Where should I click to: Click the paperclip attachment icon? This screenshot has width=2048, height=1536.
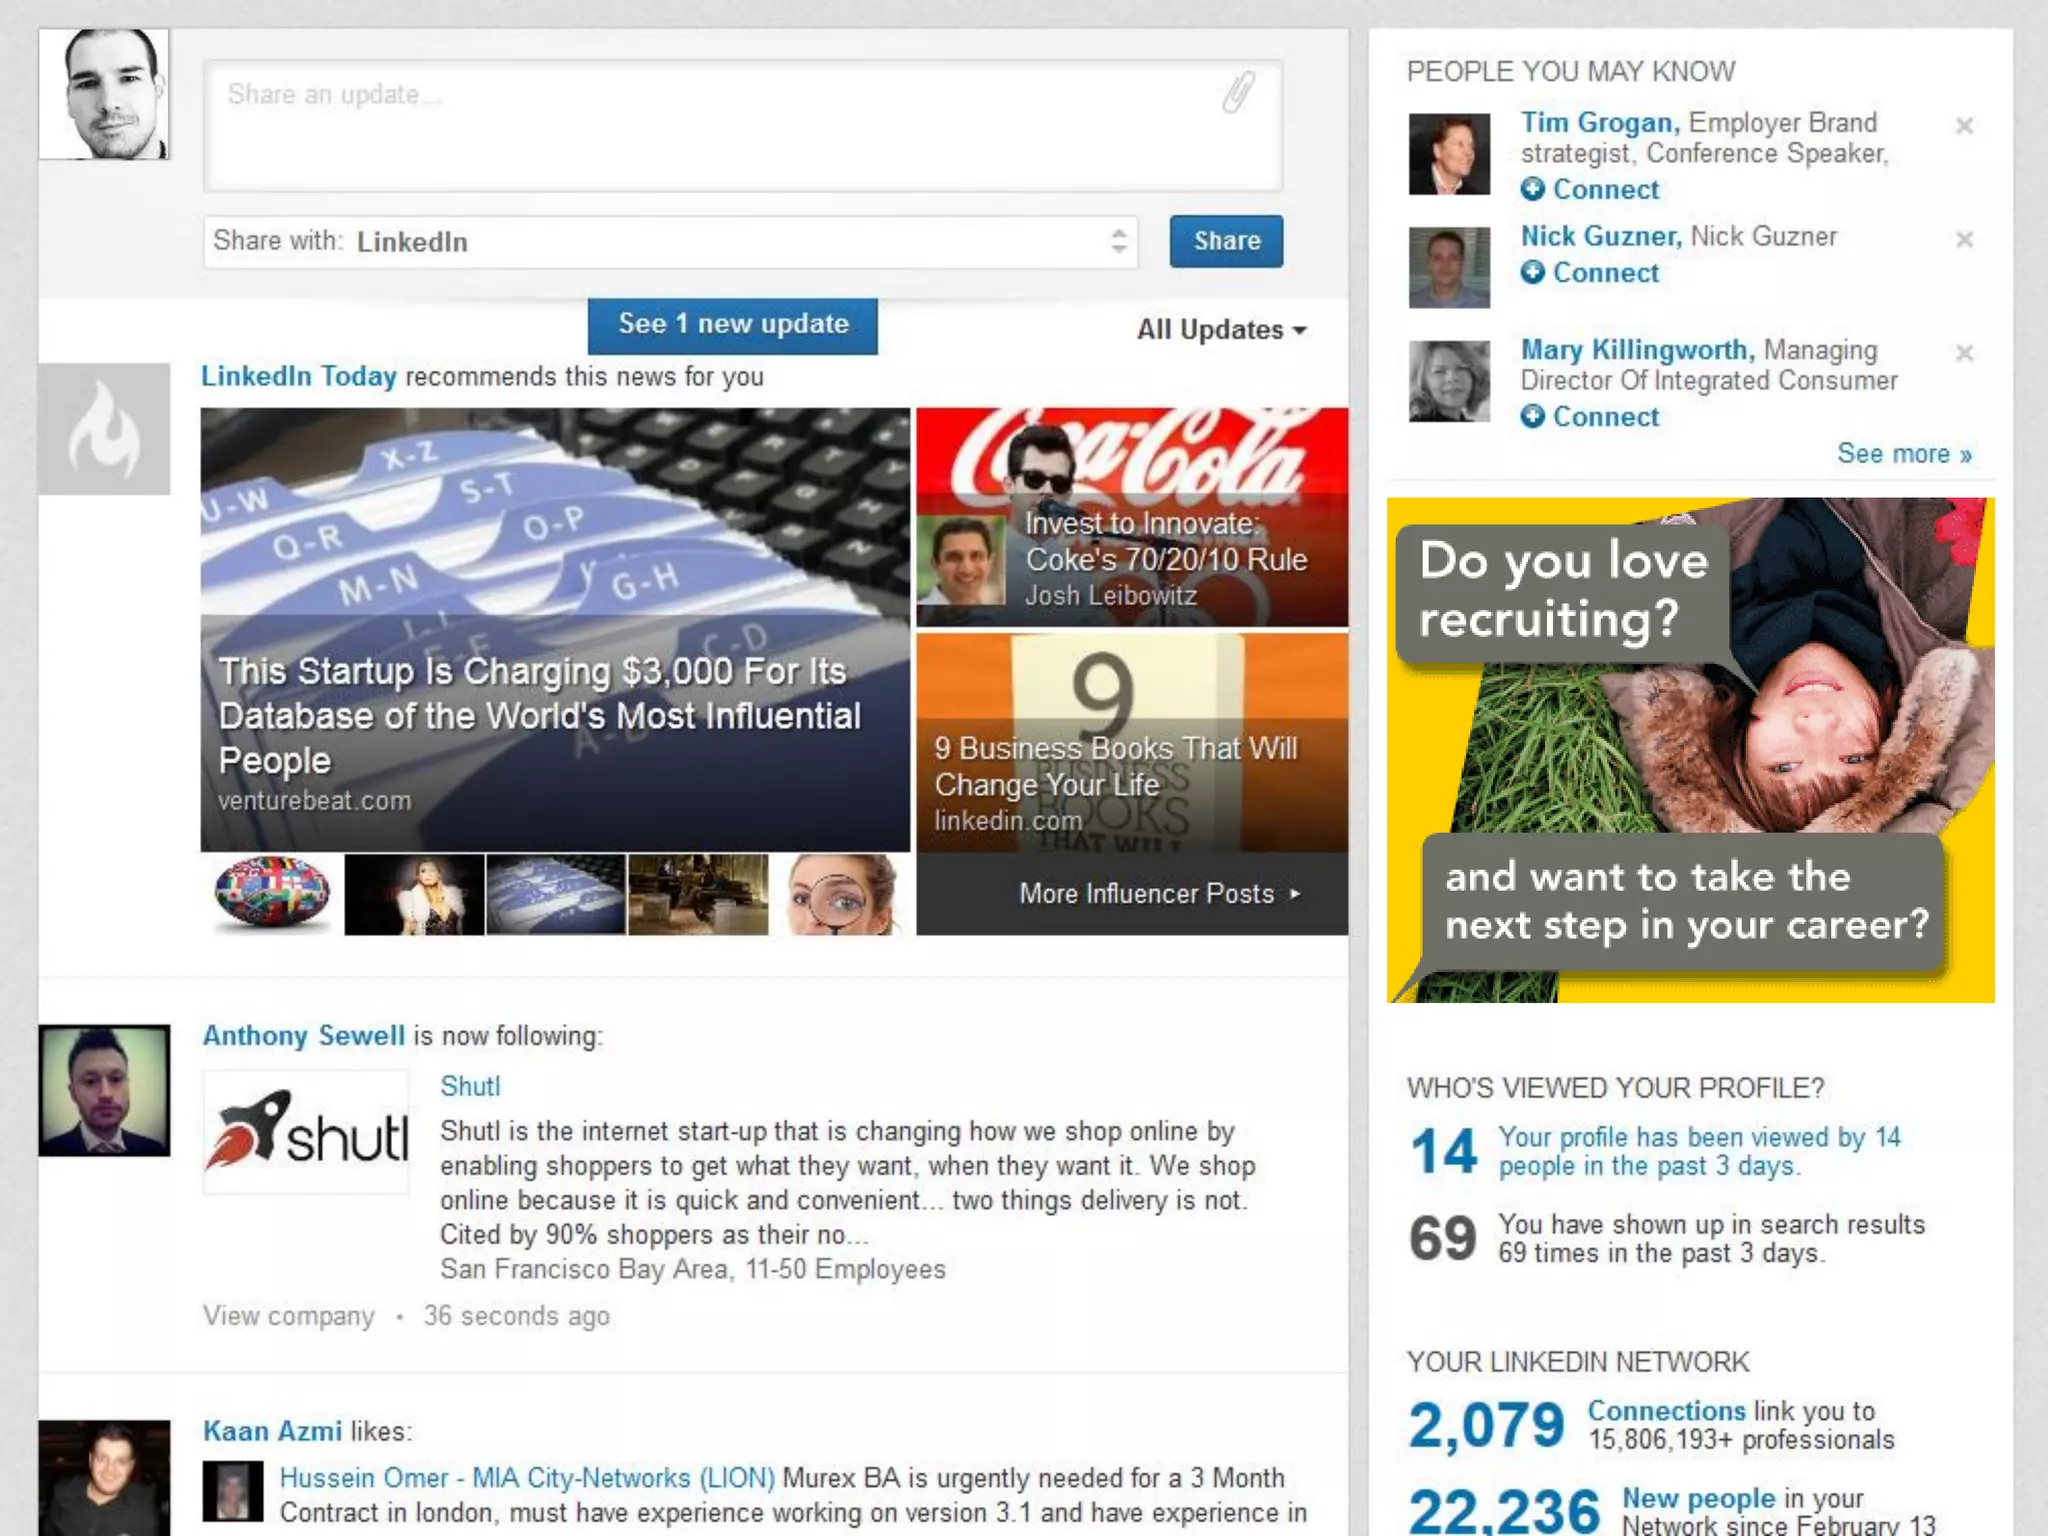click(1238, 93)
